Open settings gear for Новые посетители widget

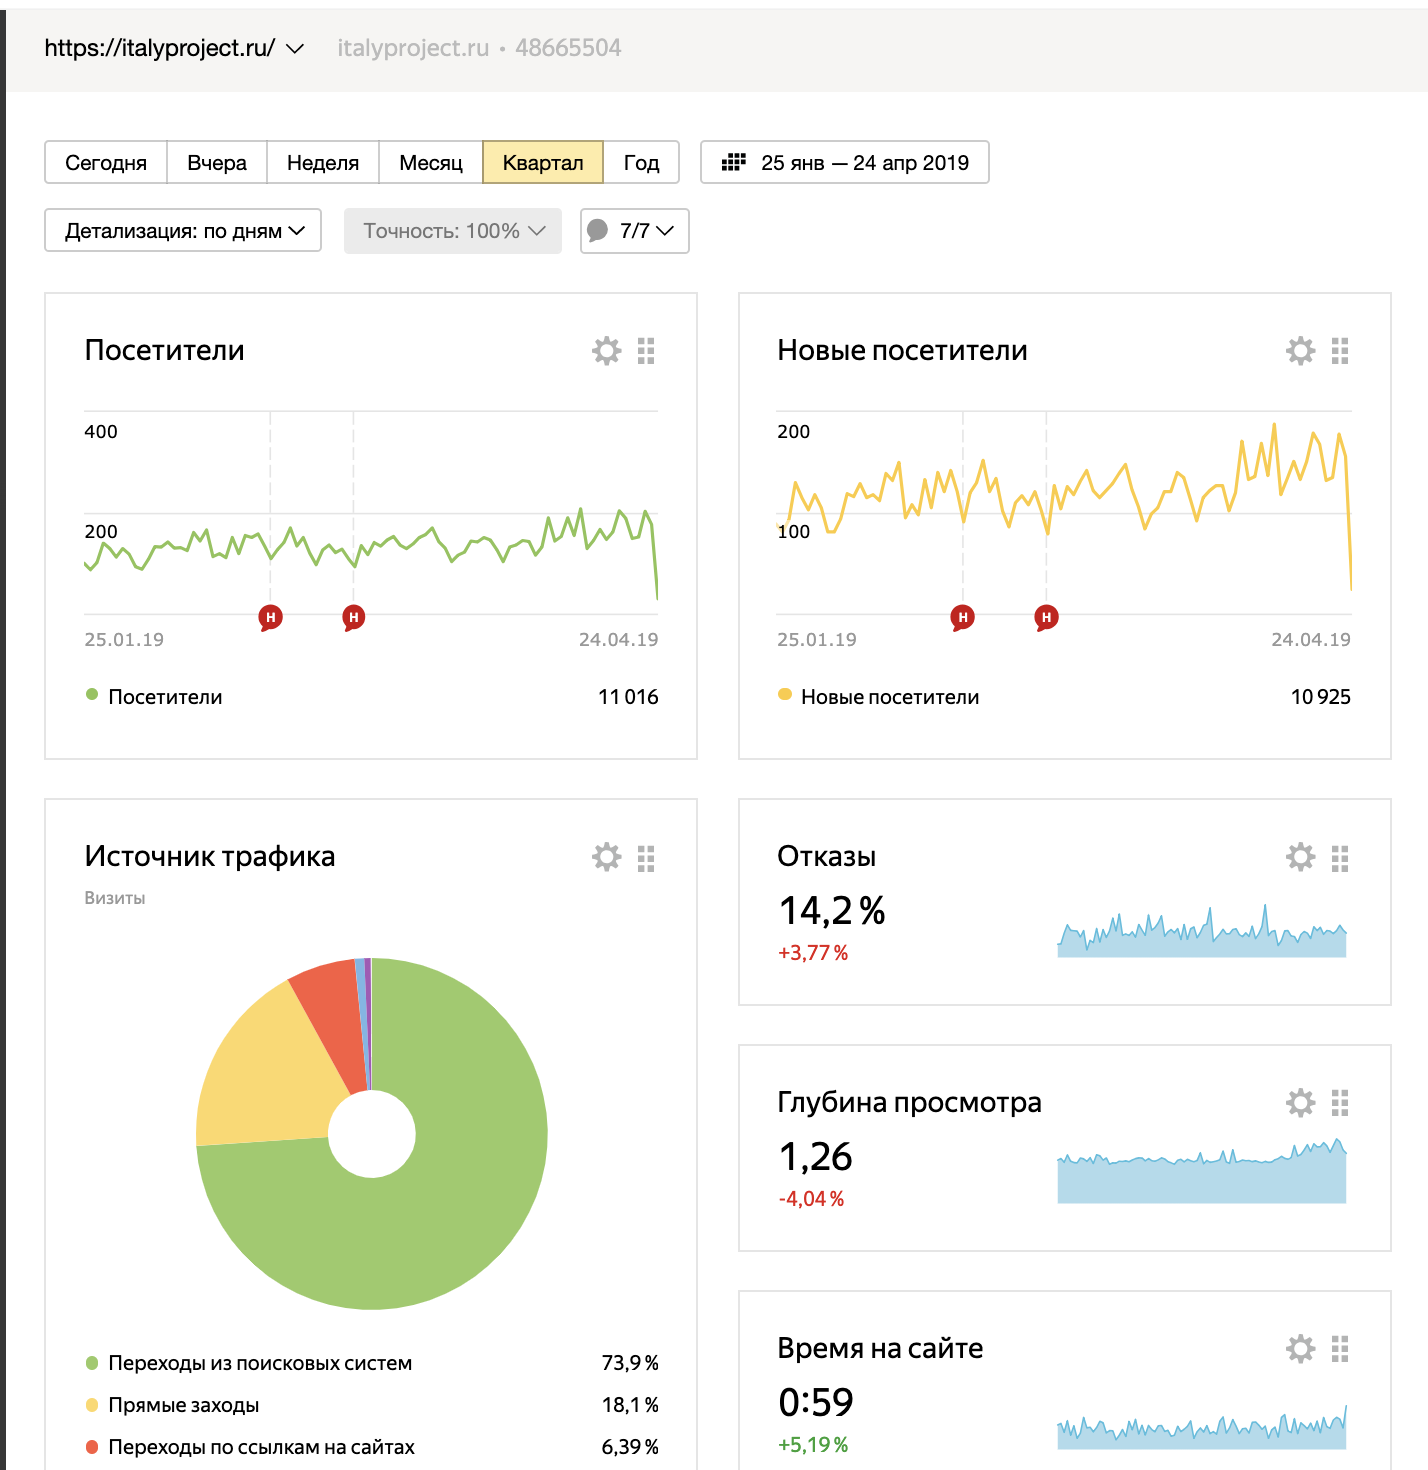click(1300, 351)
